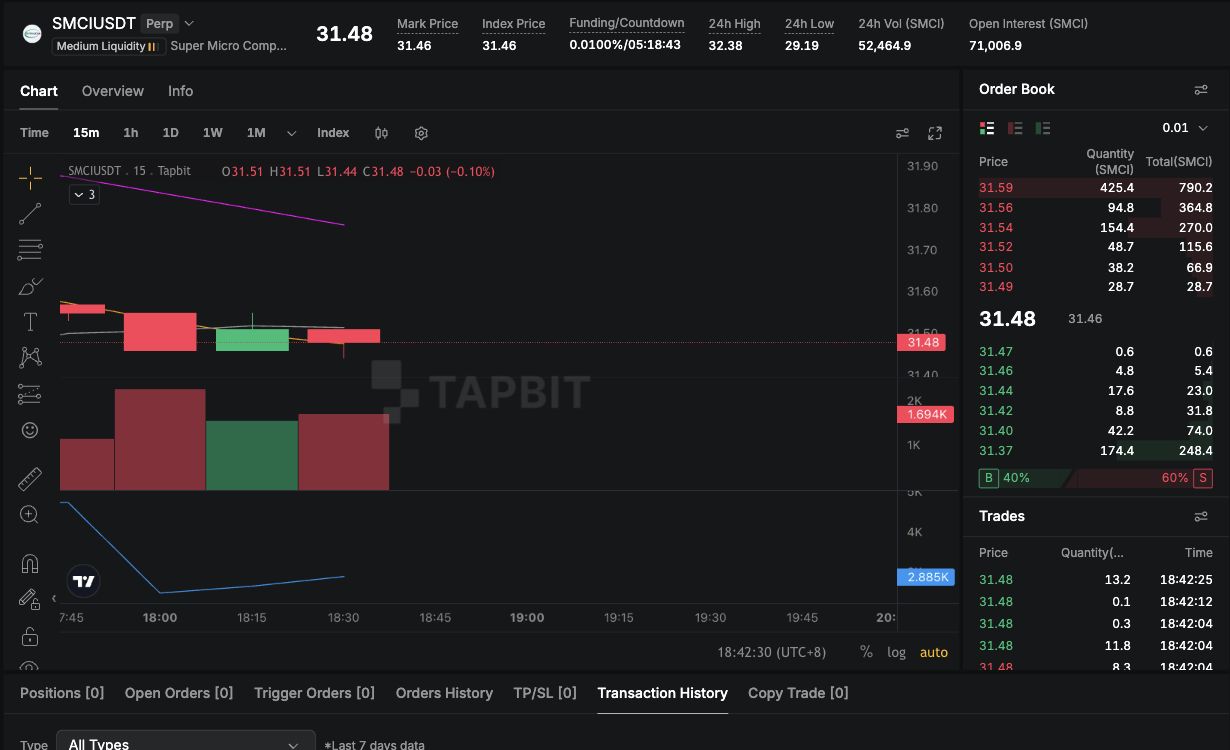Open SMCIUSDT trading pair selector dropdown
This screenshot has height=750, width=1230.
190,23
